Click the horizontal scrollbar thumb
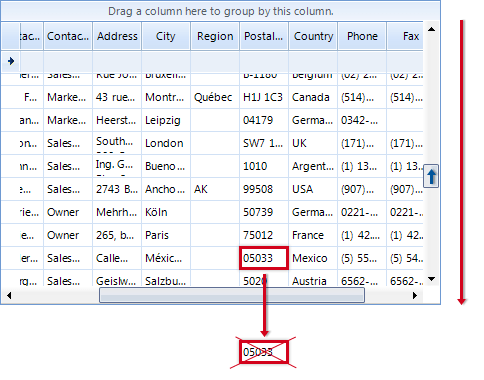The image size is (484, 380). (x=232, y=295)
